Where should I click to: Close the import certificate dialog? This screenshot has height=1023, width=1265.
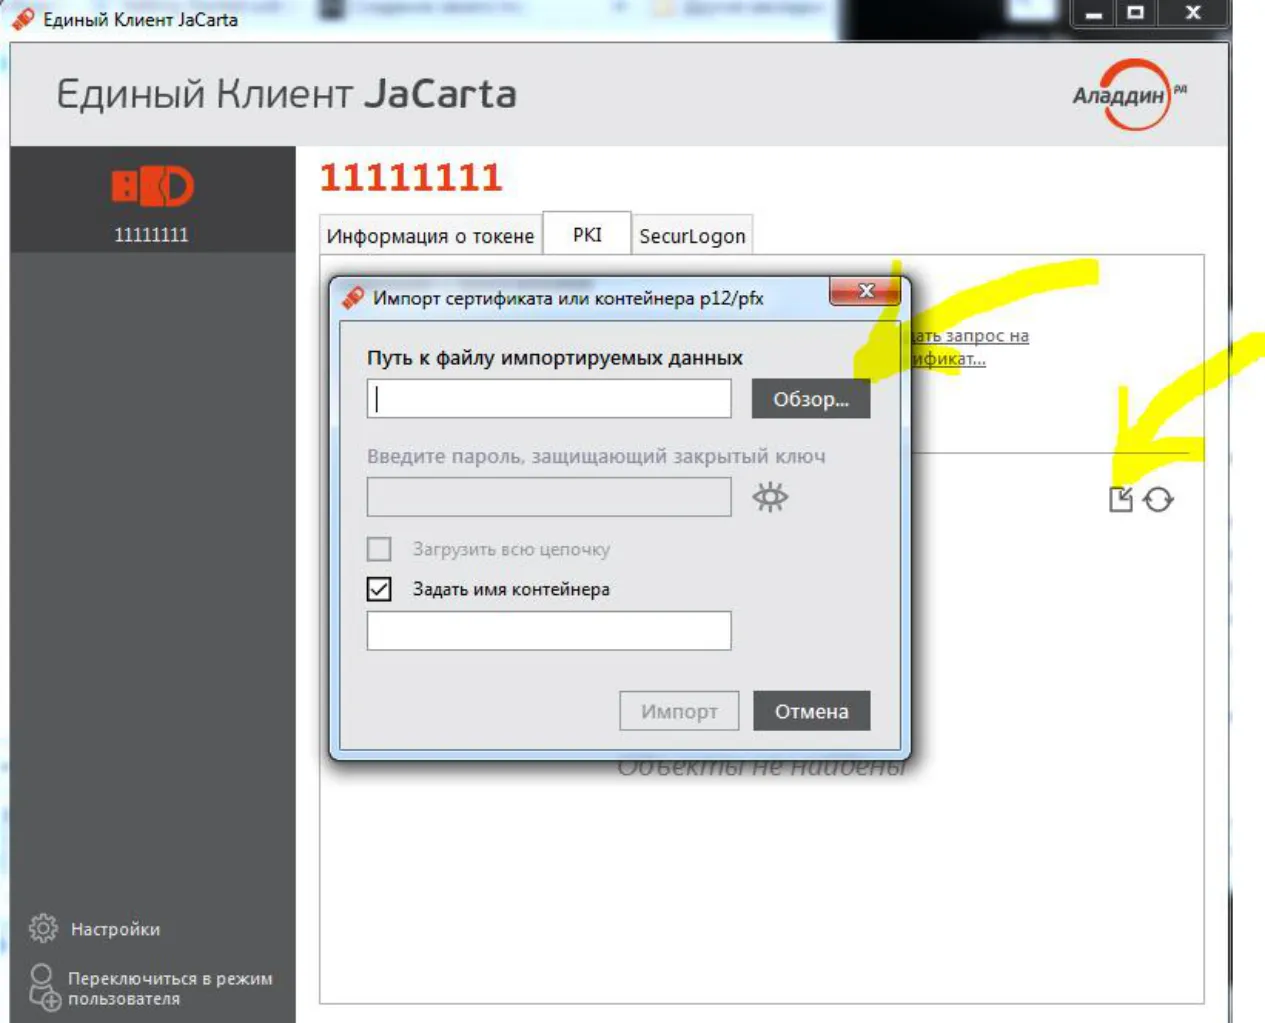click(866, 291)
